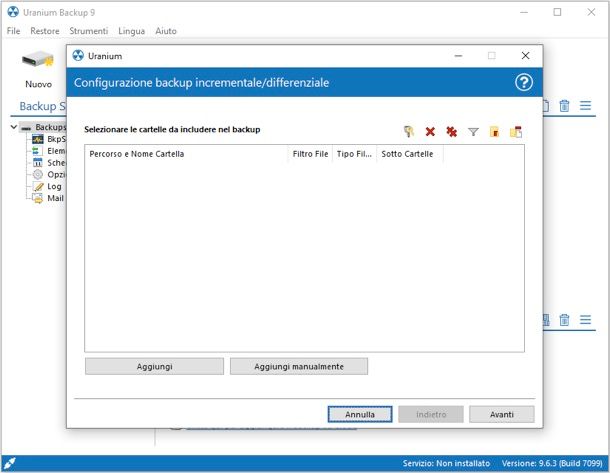Click the Uranium radiation logo in dialog title

pyautogui.click(x=78, y=56)
